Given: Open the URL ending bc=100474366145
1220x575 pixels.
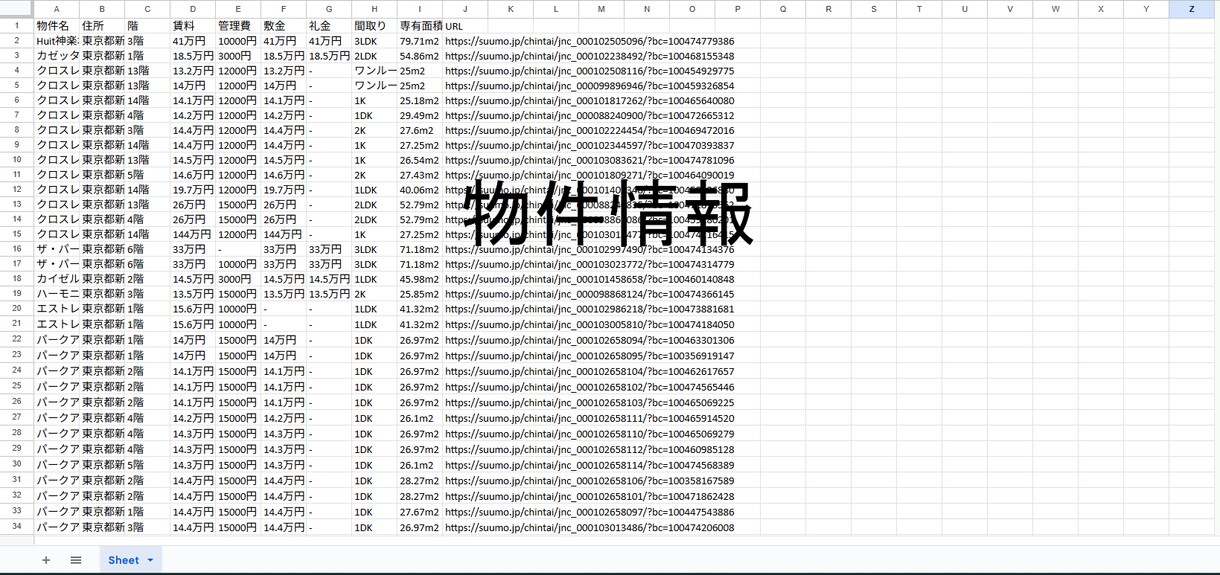Looking at the screenshot, I should (x=590, y=294).
